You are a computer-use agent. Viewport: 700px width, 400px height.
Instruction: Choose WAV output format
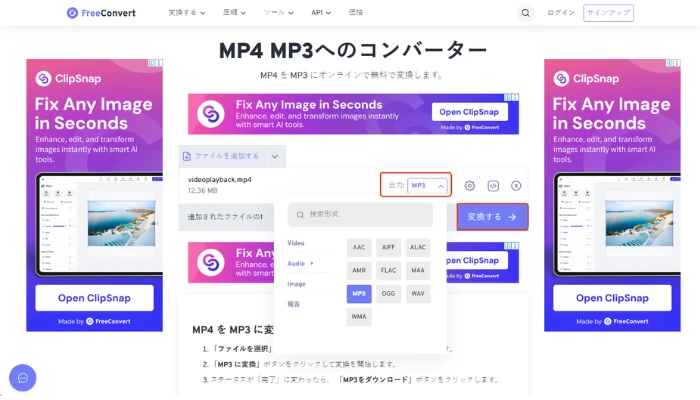(418, 294)
